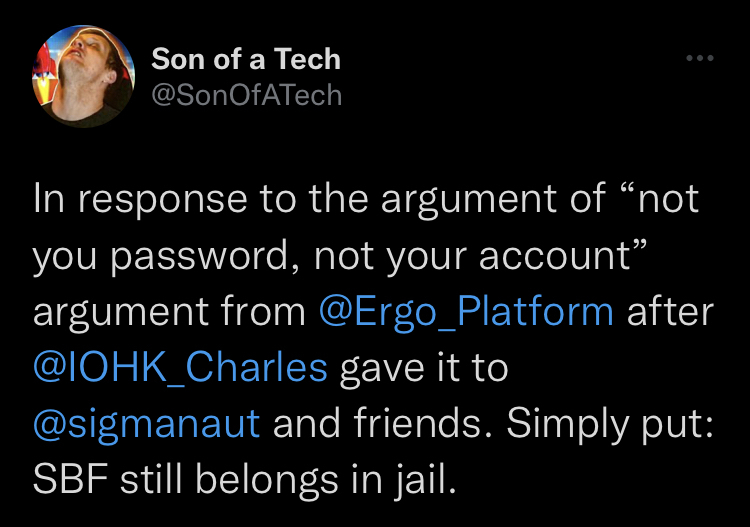Tap the blue sigmanaut username
The image size is (750, 527).
click(146, 424)
